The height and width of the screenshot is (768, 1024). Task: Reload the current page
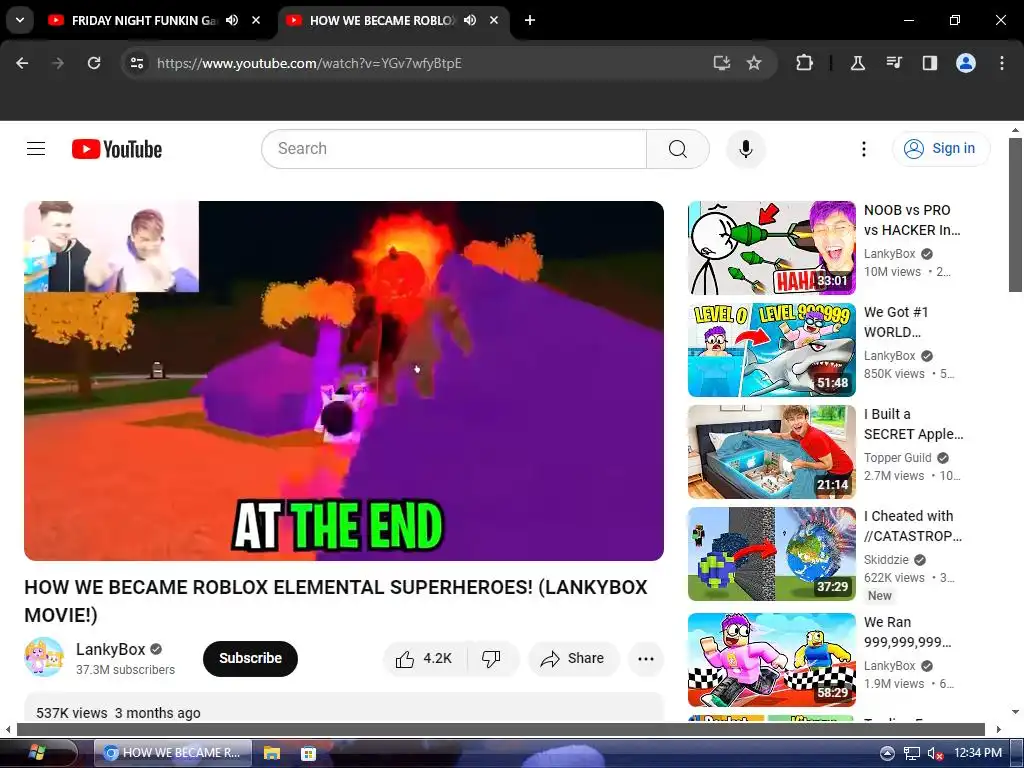(x=94, y=63)
